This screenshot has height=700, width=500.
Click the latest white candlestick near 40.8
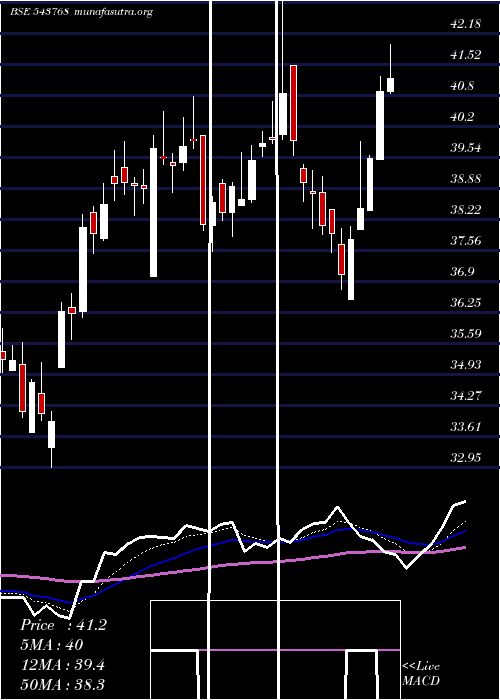[391, 85]
